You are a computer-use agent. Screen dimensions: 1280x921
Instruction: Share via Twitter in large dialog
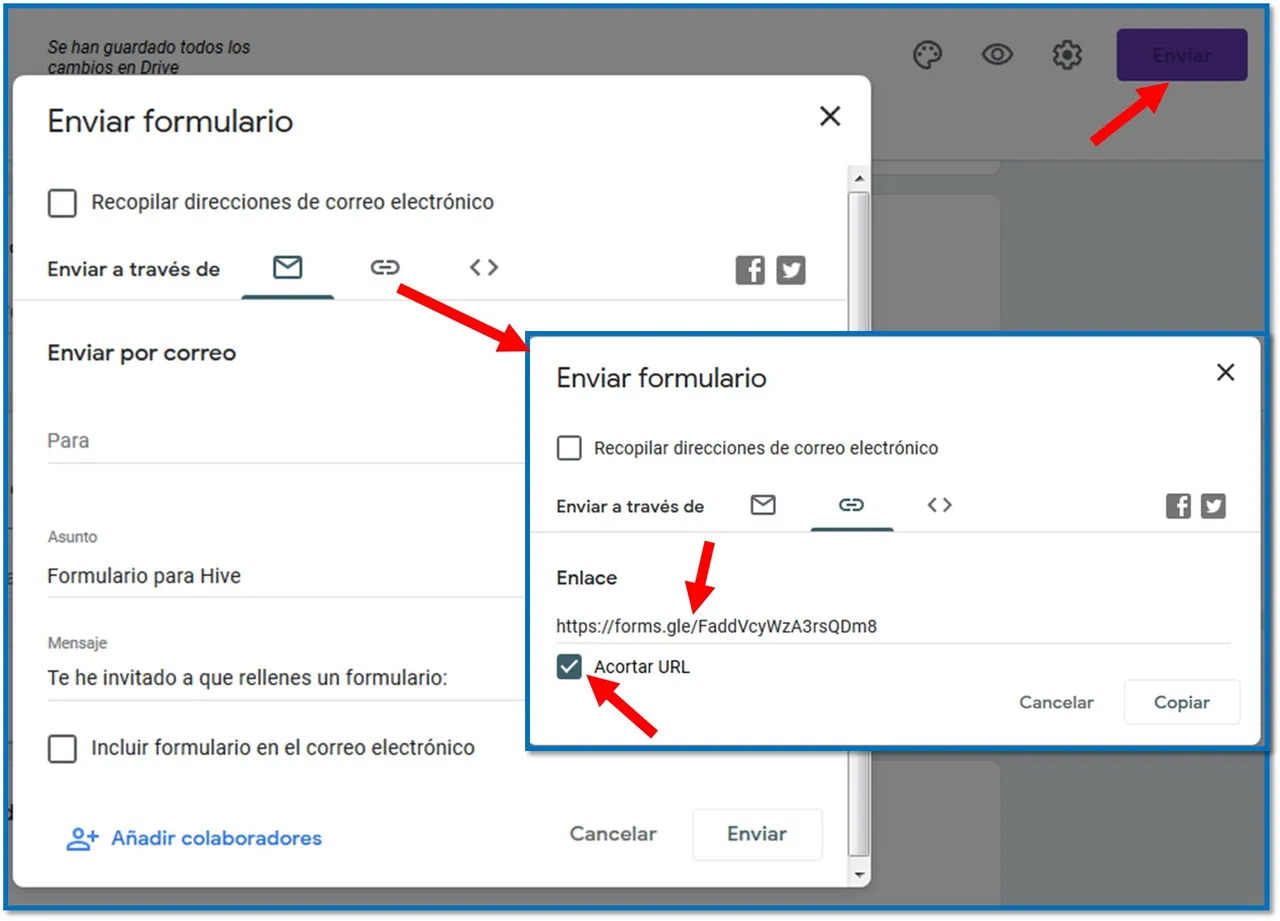tap(791, 270)
